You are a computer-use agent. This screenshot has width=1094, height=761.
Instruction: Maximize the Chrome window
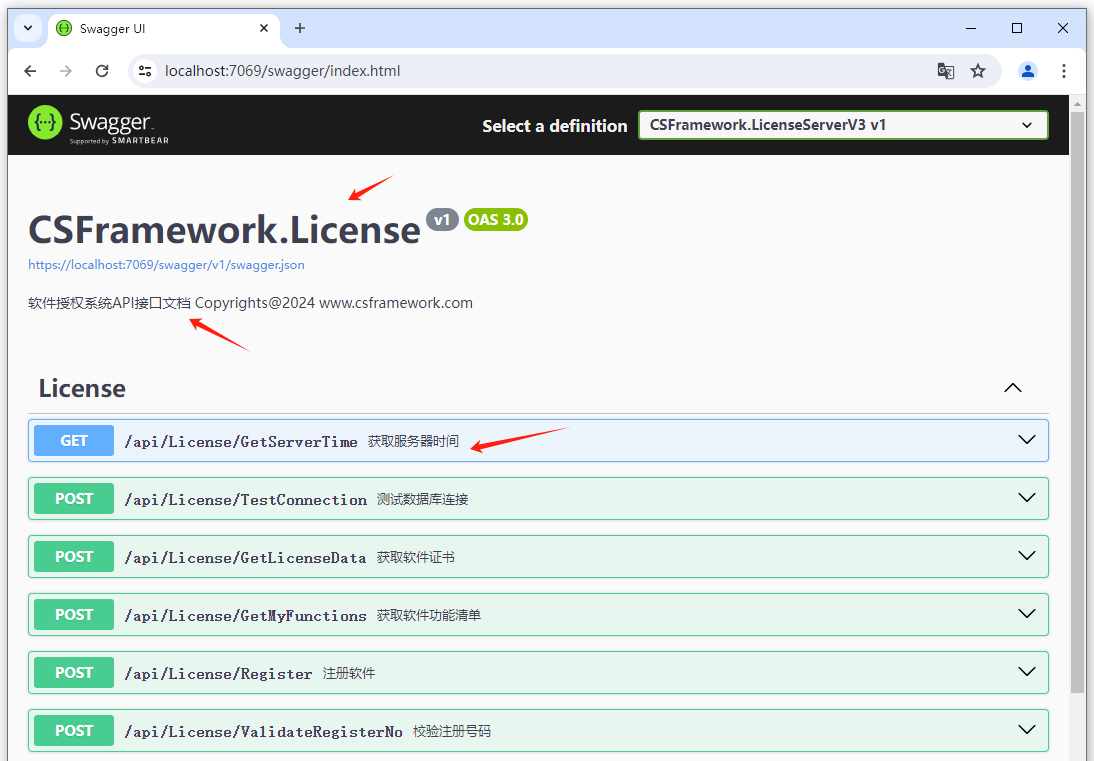tap(1017, 29)
